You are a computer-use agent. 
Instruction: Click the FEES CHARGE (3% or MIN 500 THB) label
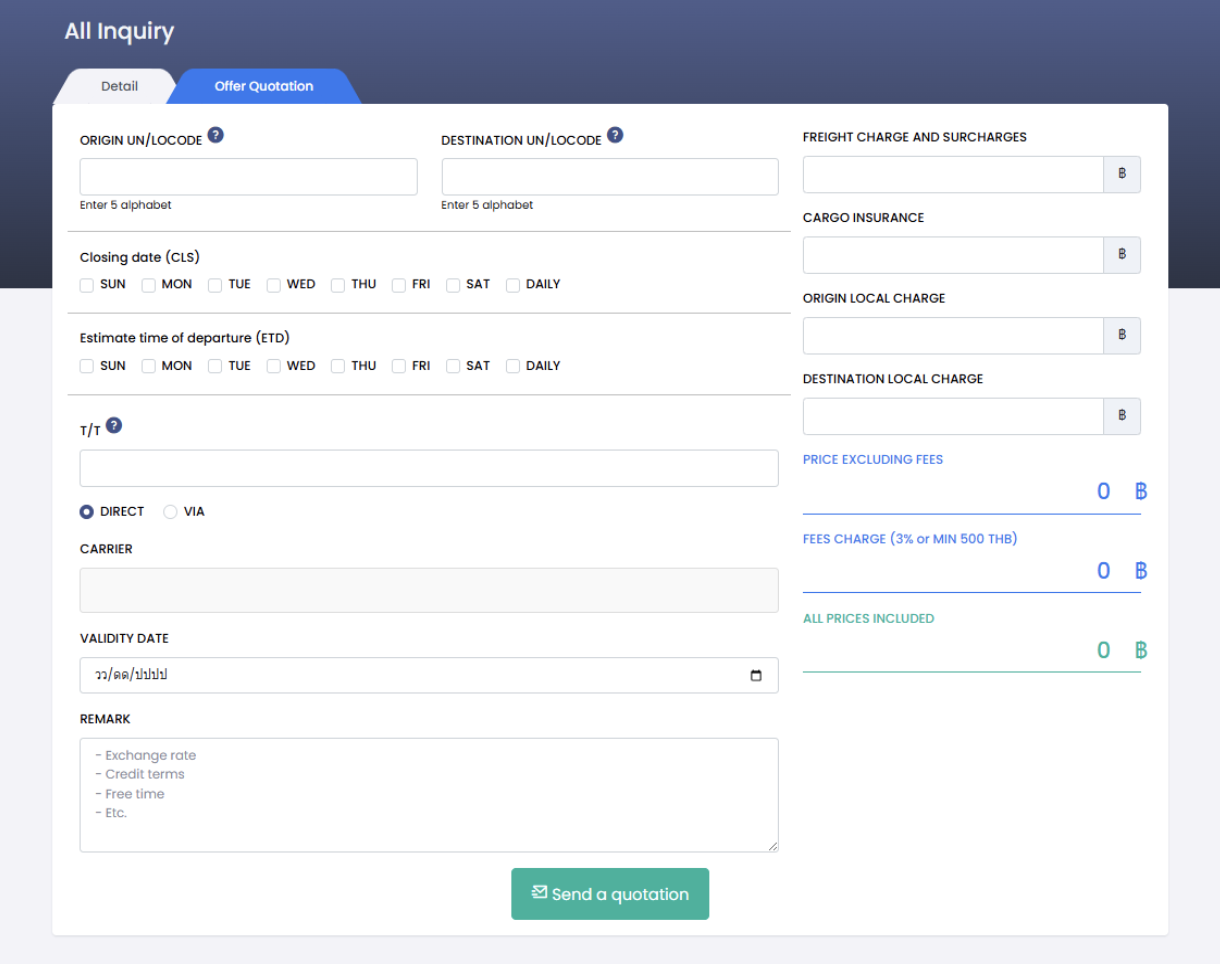[910, 539]
